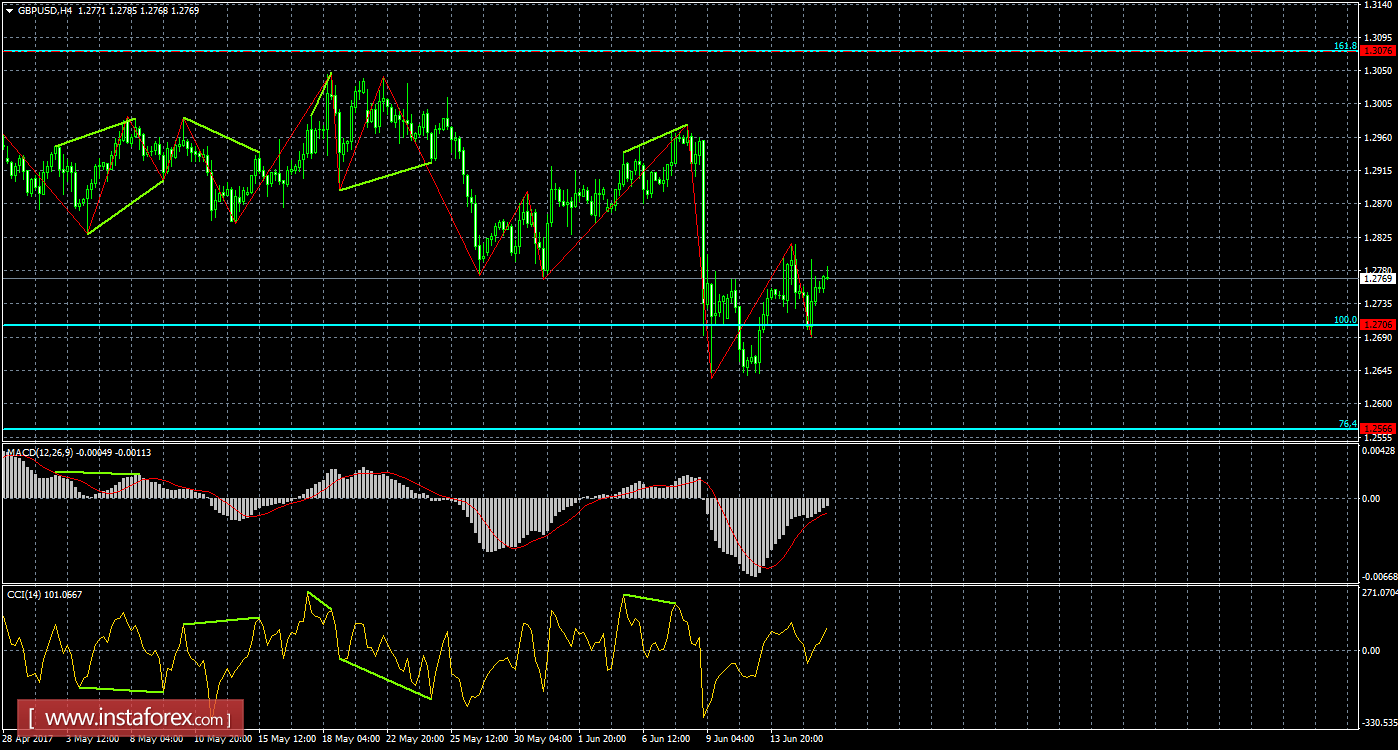Click the 9 Jun 04:00 time label

[731, 739]
